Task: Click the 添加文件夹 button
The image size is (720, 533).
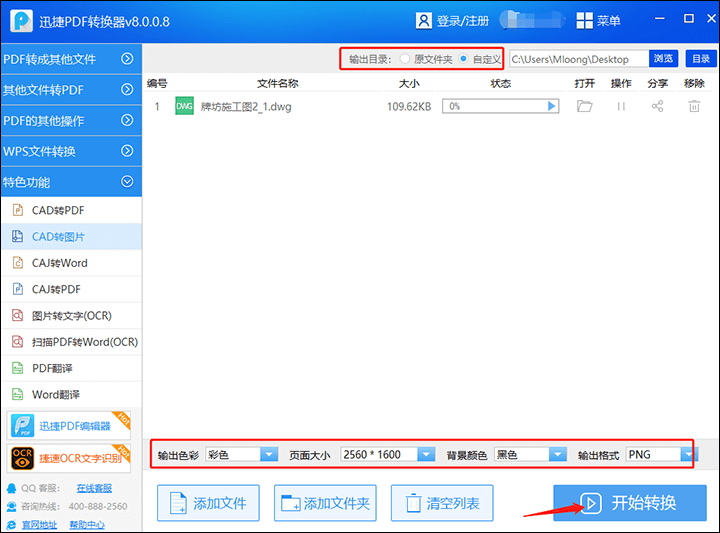Action: 325,503
